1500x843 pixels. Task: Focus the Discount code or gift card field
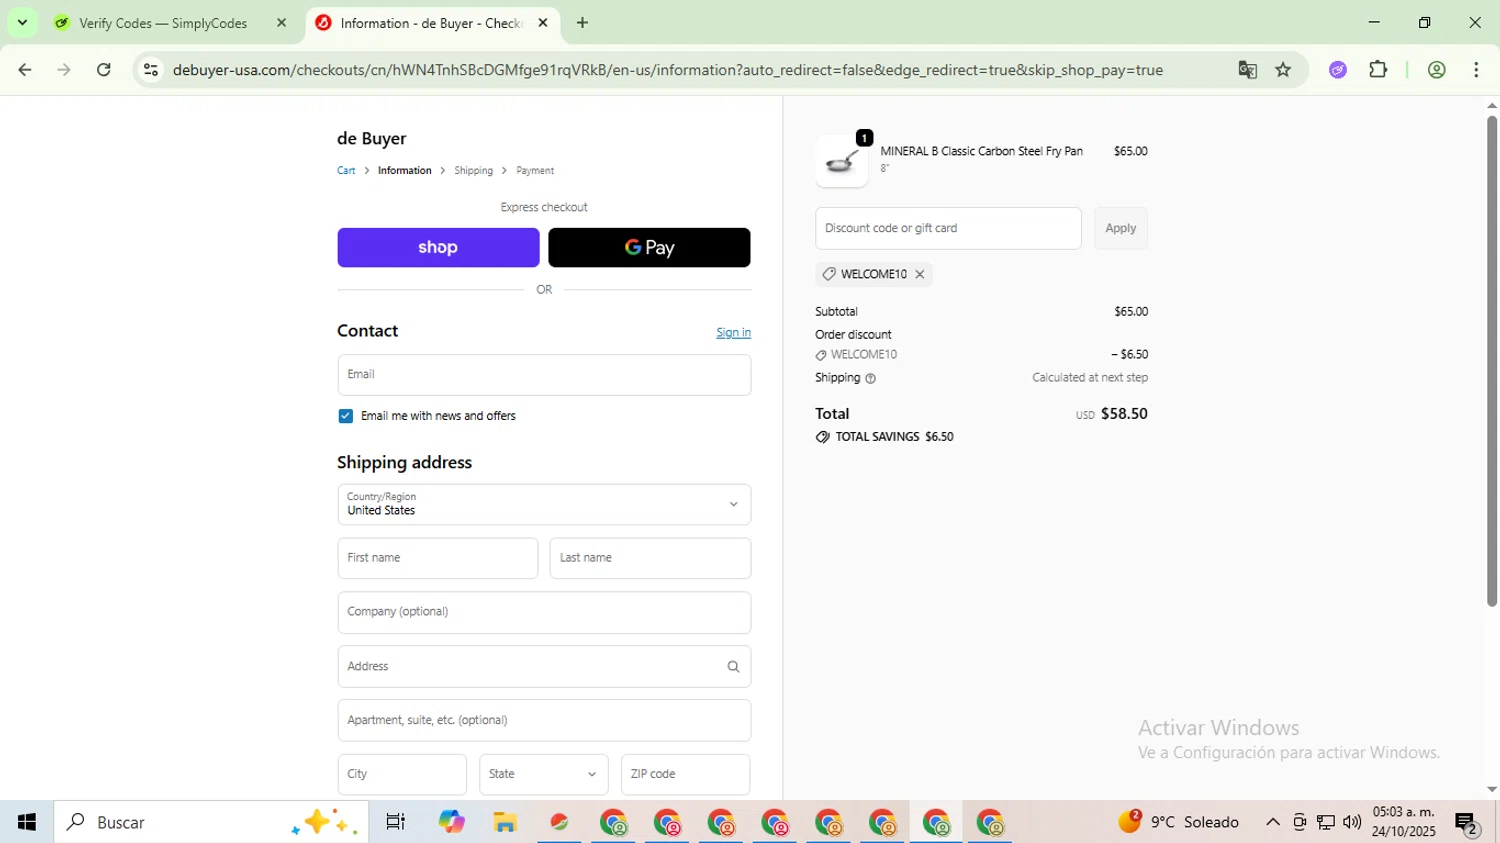[x=948, y=229]
